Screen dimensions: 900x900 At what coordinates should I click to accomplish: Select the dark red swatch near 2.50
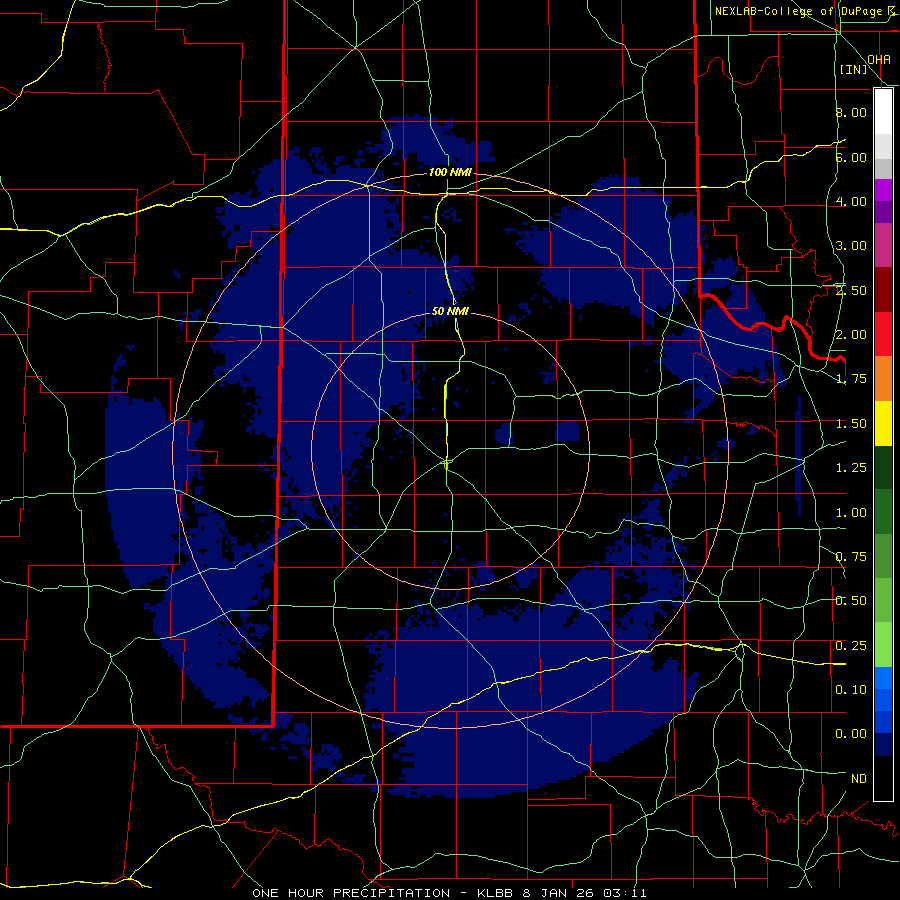point(883,290)
